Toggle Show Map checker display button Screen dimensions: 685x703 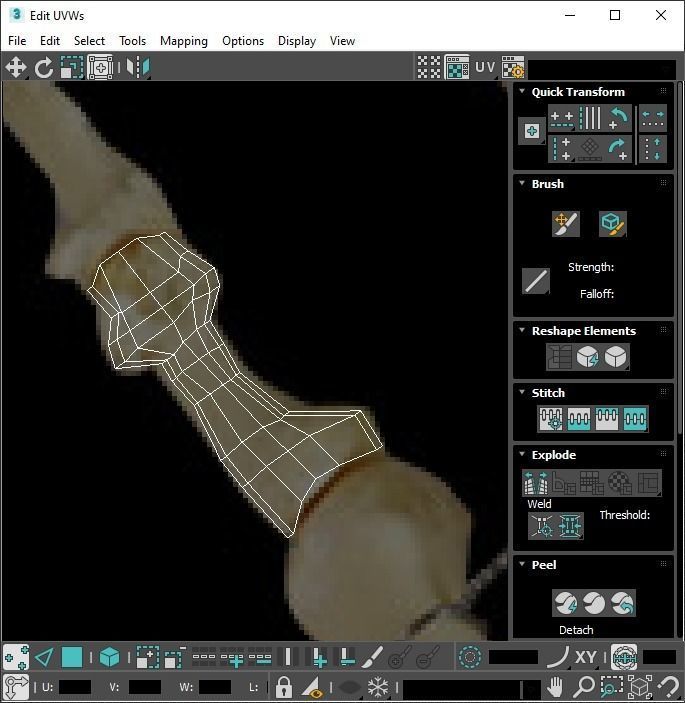click(457, 67)
